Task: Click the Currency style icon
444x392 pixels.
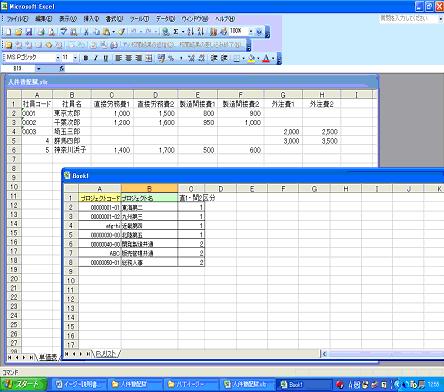Action: coord(161,58)
